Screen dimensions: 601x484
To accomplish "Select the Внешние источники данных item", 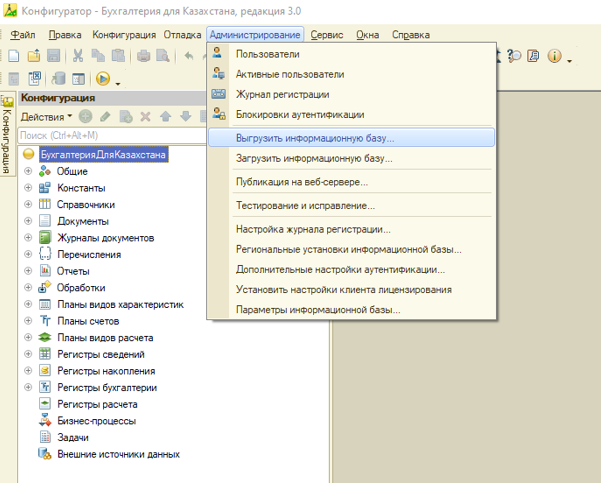I will coord(118,454).
